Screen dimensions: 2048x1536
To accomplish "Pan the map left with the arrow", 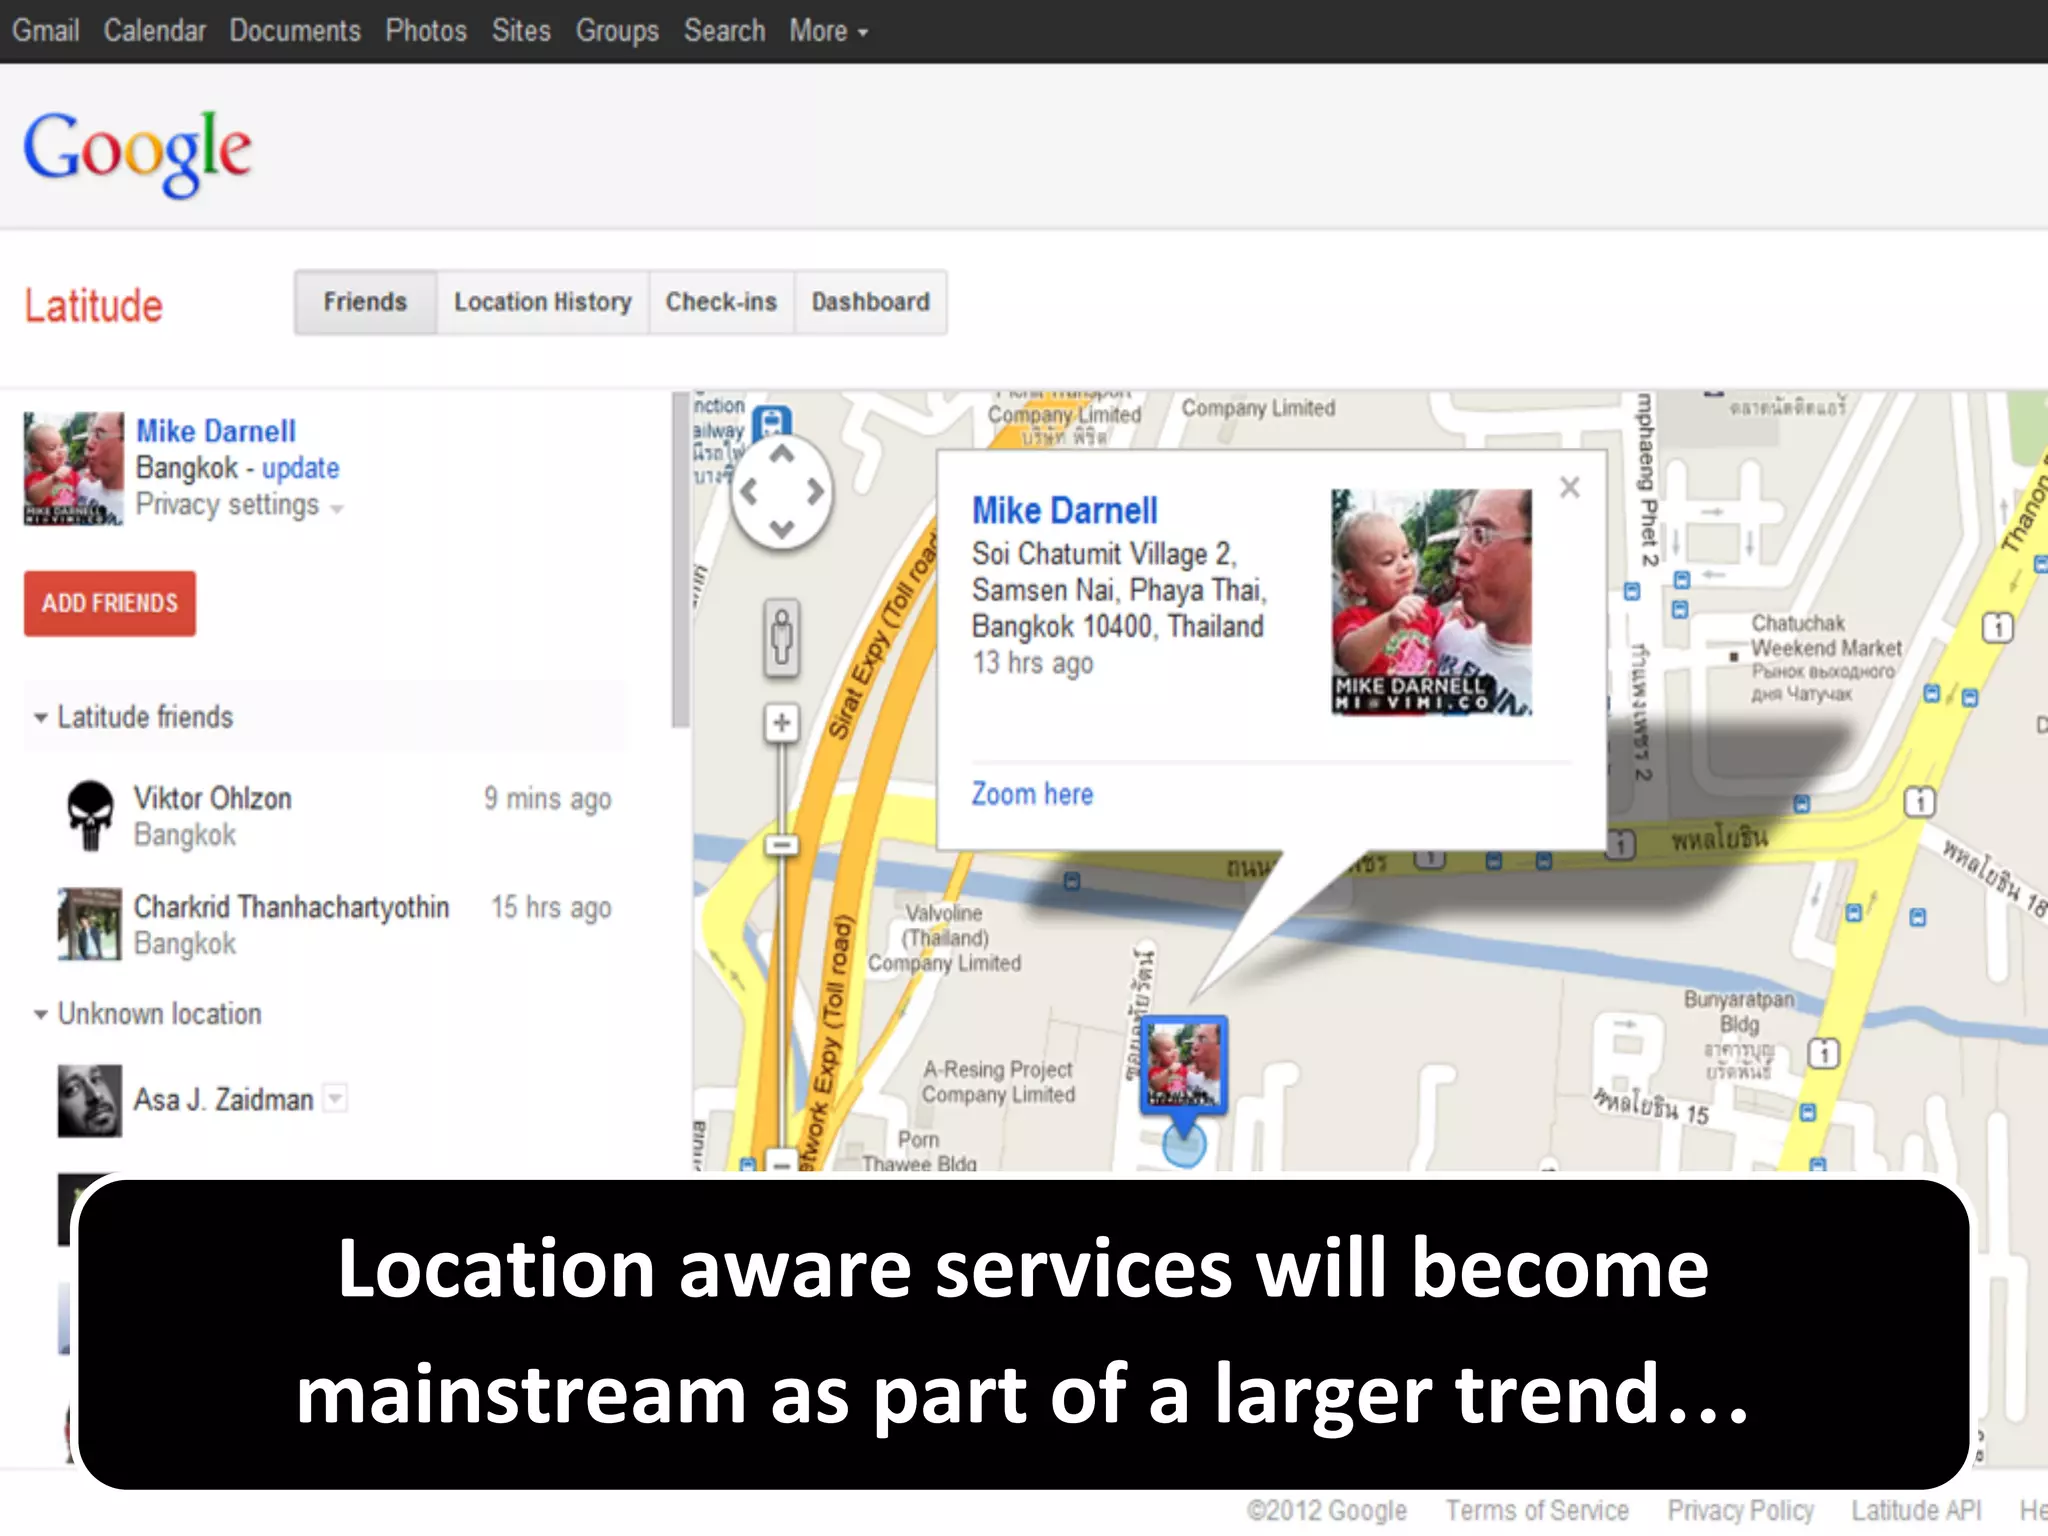I will tap(748, 491).
